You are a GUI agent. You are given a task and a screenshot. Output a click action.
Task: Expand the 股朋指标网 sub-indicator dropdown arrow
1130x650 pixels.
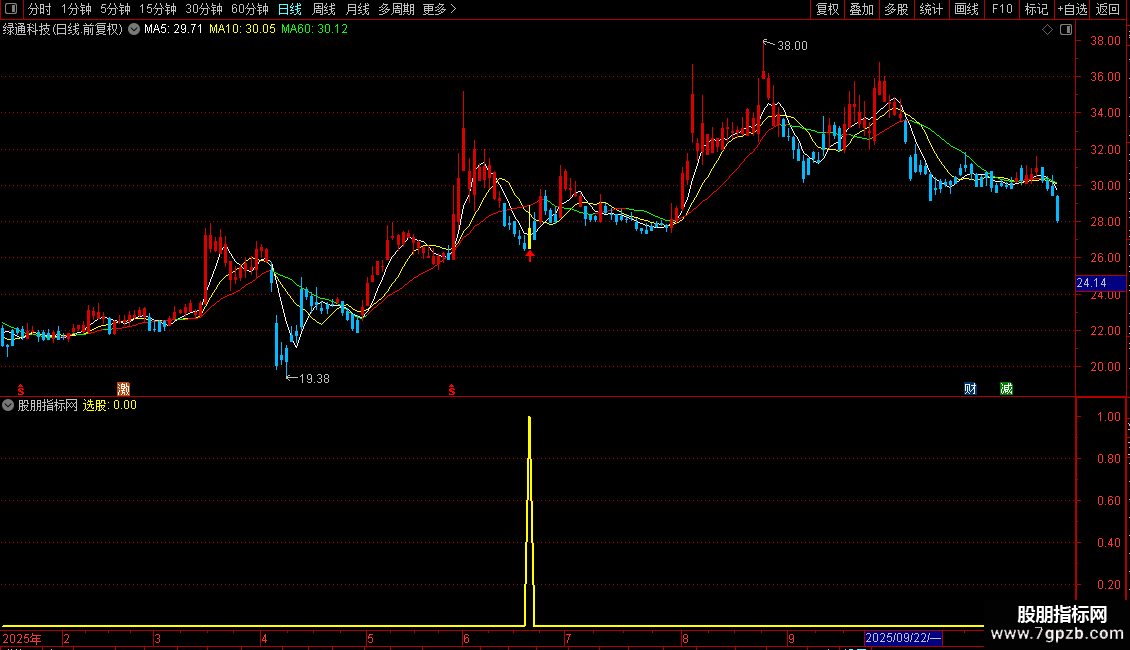(8, 405)
